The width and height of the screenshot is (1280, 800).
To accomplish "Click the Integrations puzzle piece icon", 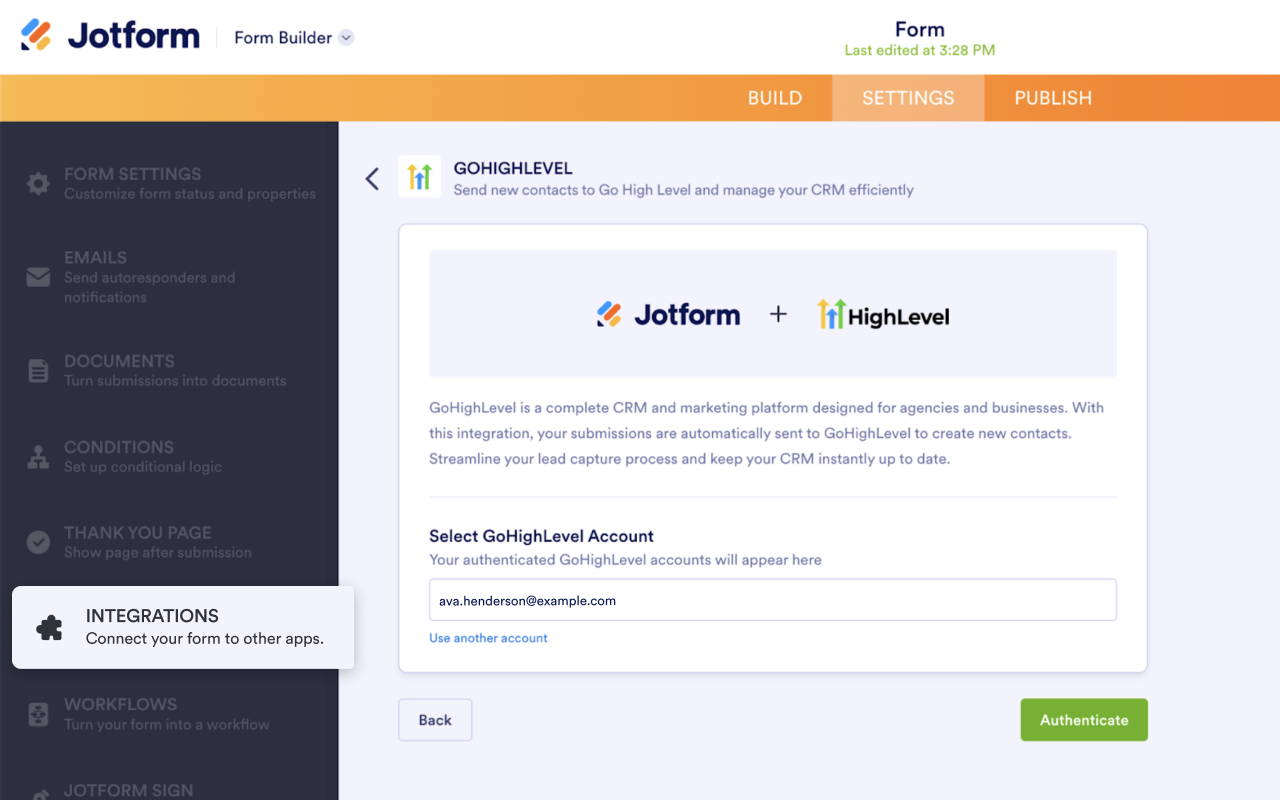I will click(x=49, y=627).
